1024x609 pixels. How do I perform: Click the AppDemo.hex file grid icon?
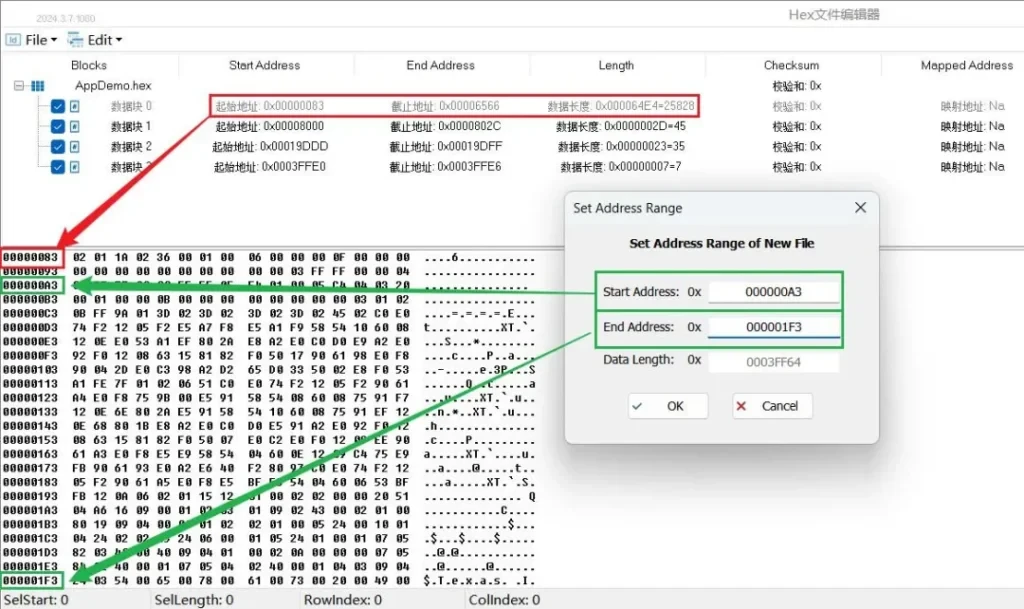pos(38,86)
